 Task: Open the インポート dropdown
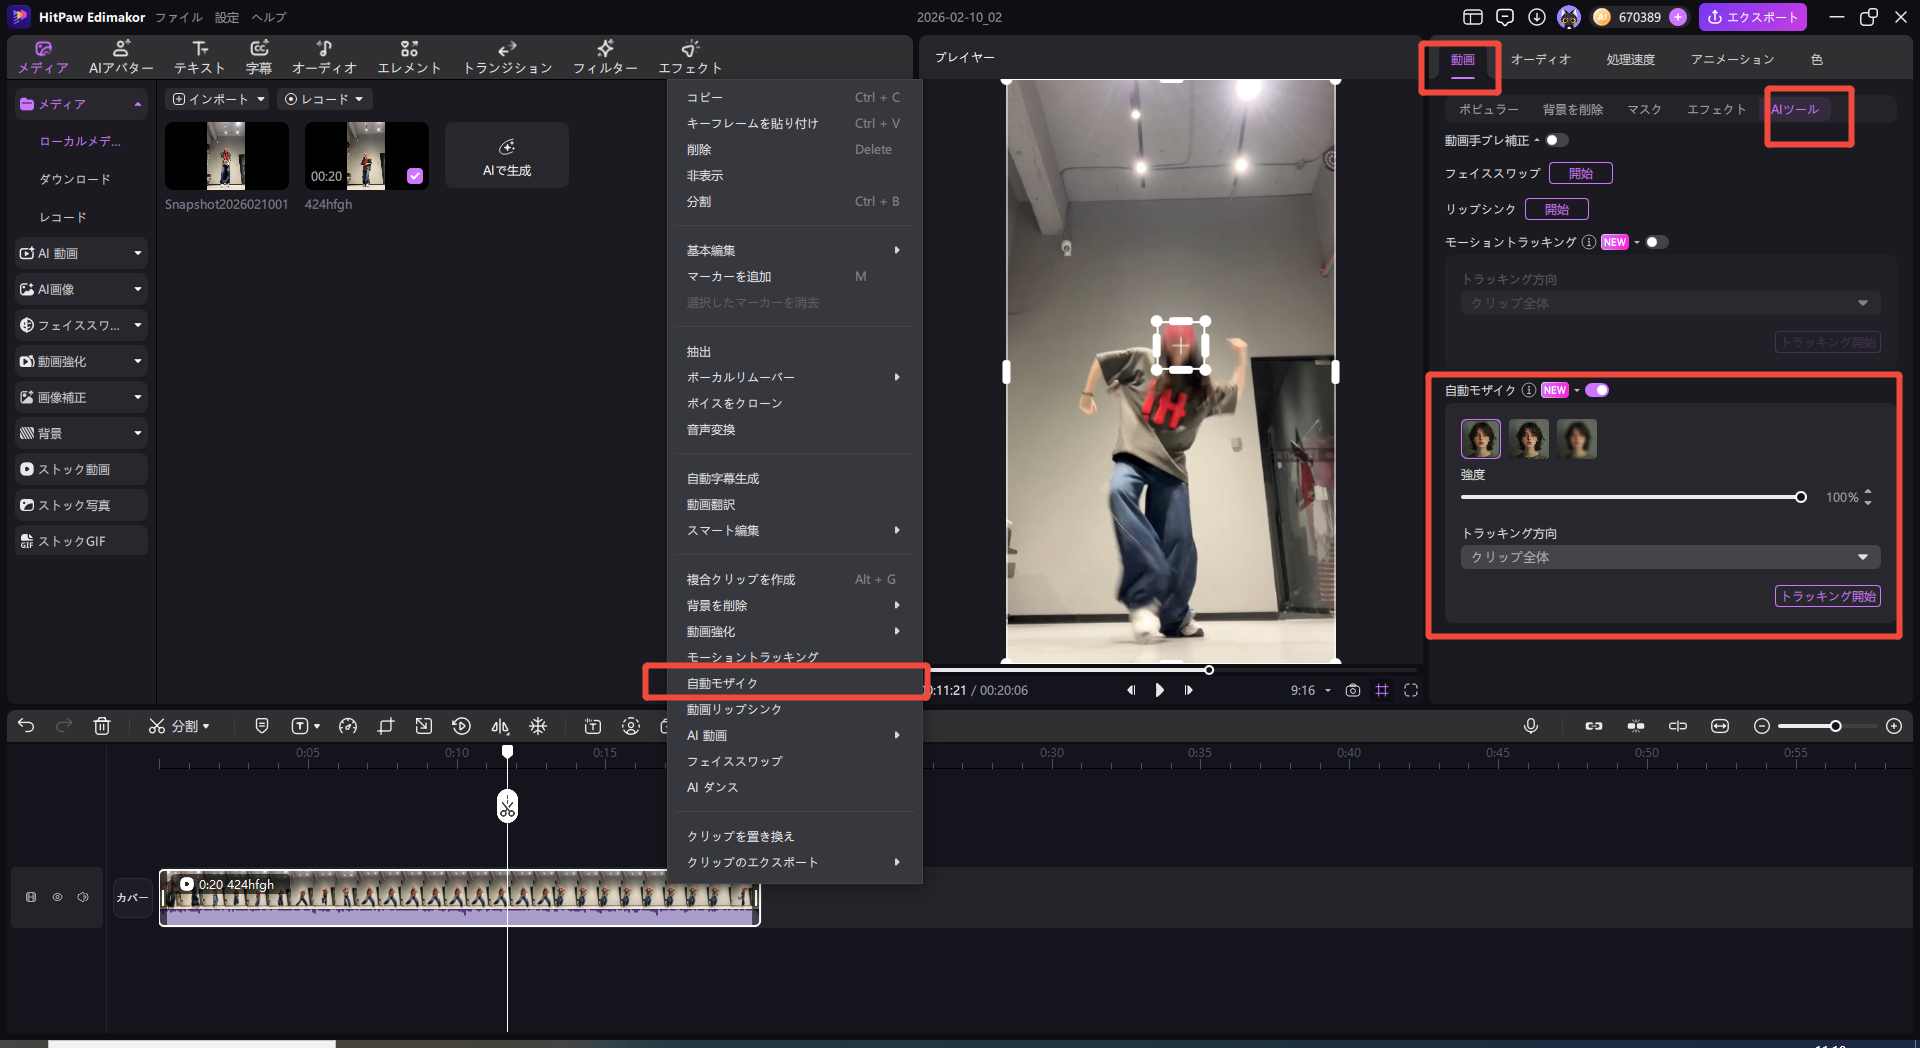coord(218,99)
